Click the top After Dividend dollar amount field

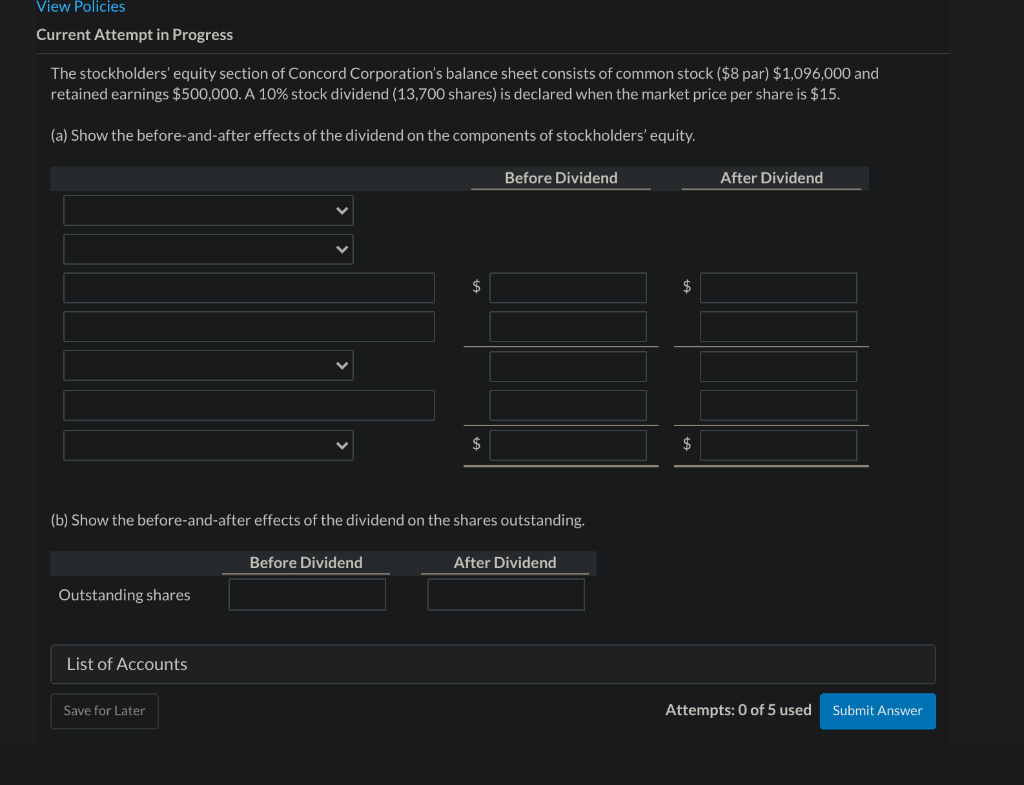(778, 287)
